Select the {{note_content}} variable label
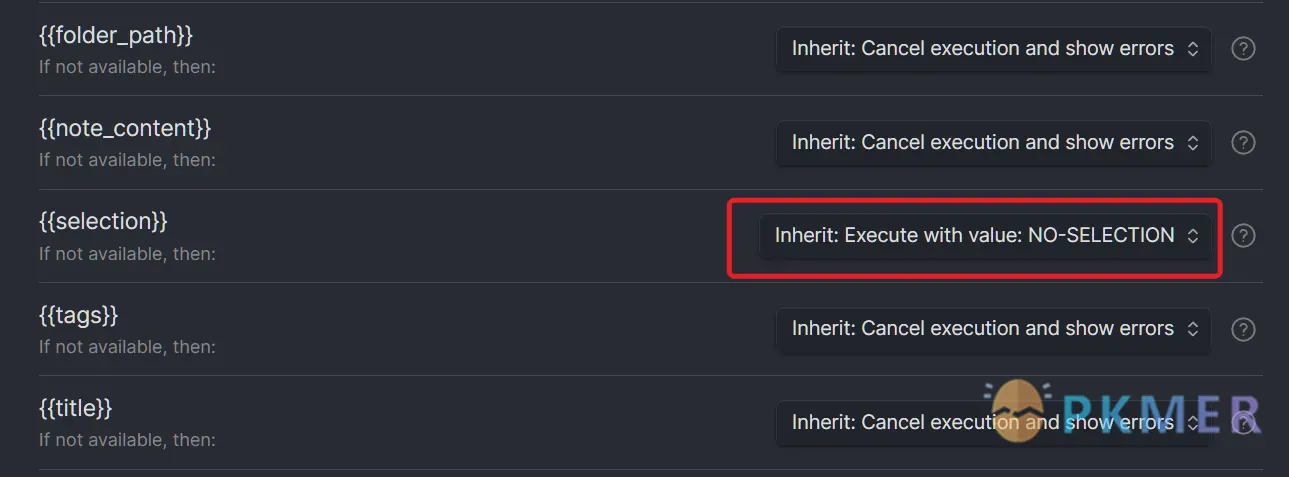 coord(125,128)
